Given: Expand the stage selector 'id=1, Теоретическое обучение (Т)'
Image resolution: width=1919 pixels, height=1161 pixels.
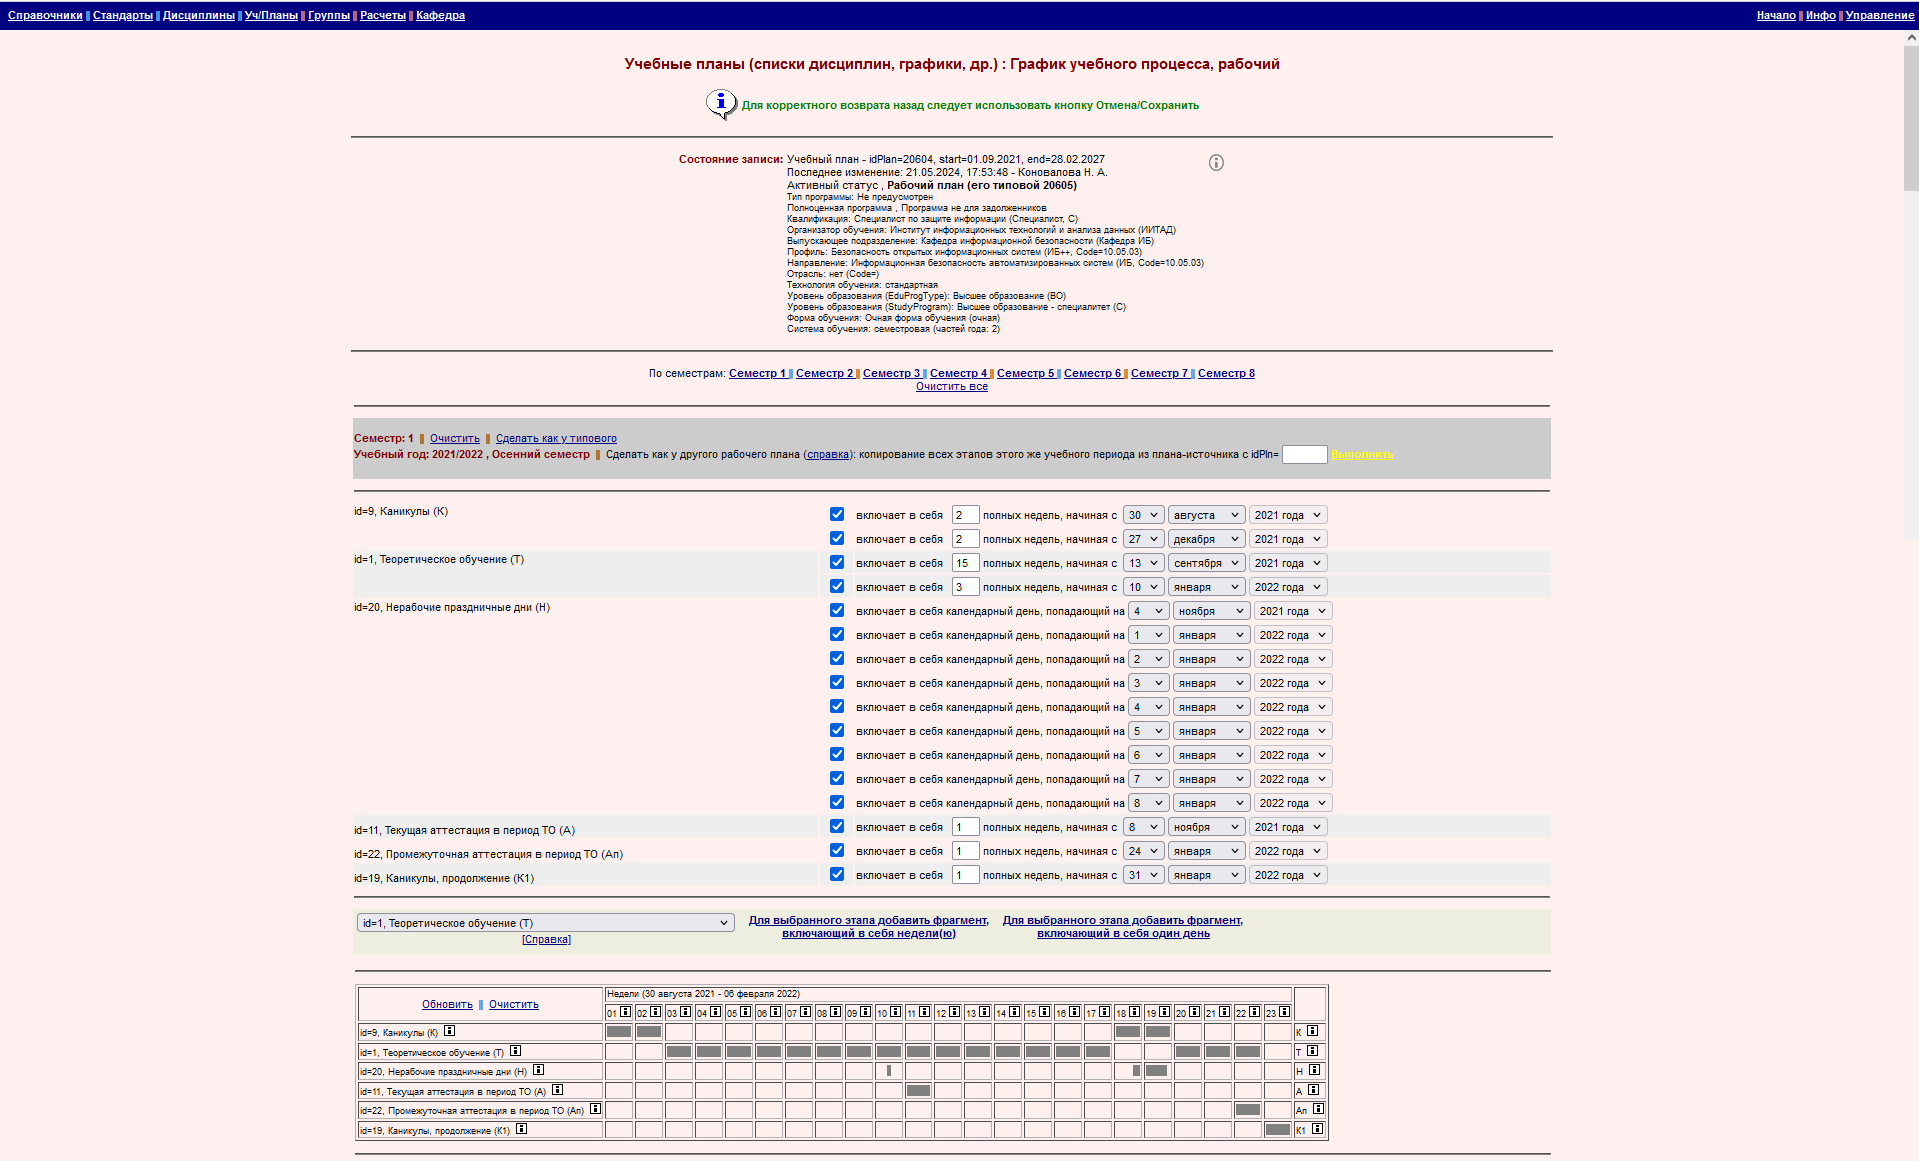Looking at the screenshot, I should pyautogui.click(x=546, y=923).
